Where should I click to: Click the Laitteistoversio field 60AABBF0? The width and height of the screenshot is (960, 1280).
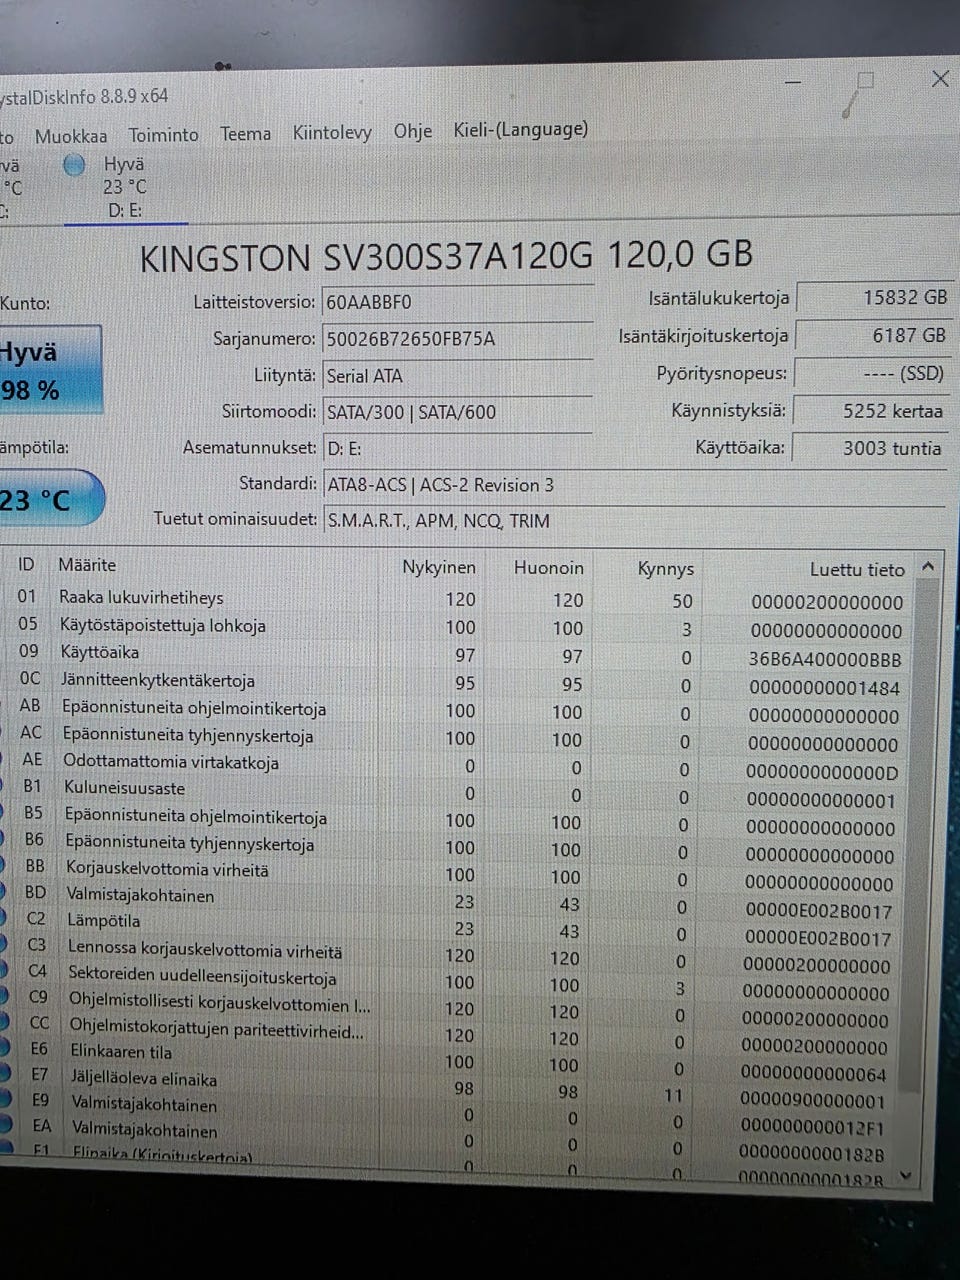tap(458, 302)
